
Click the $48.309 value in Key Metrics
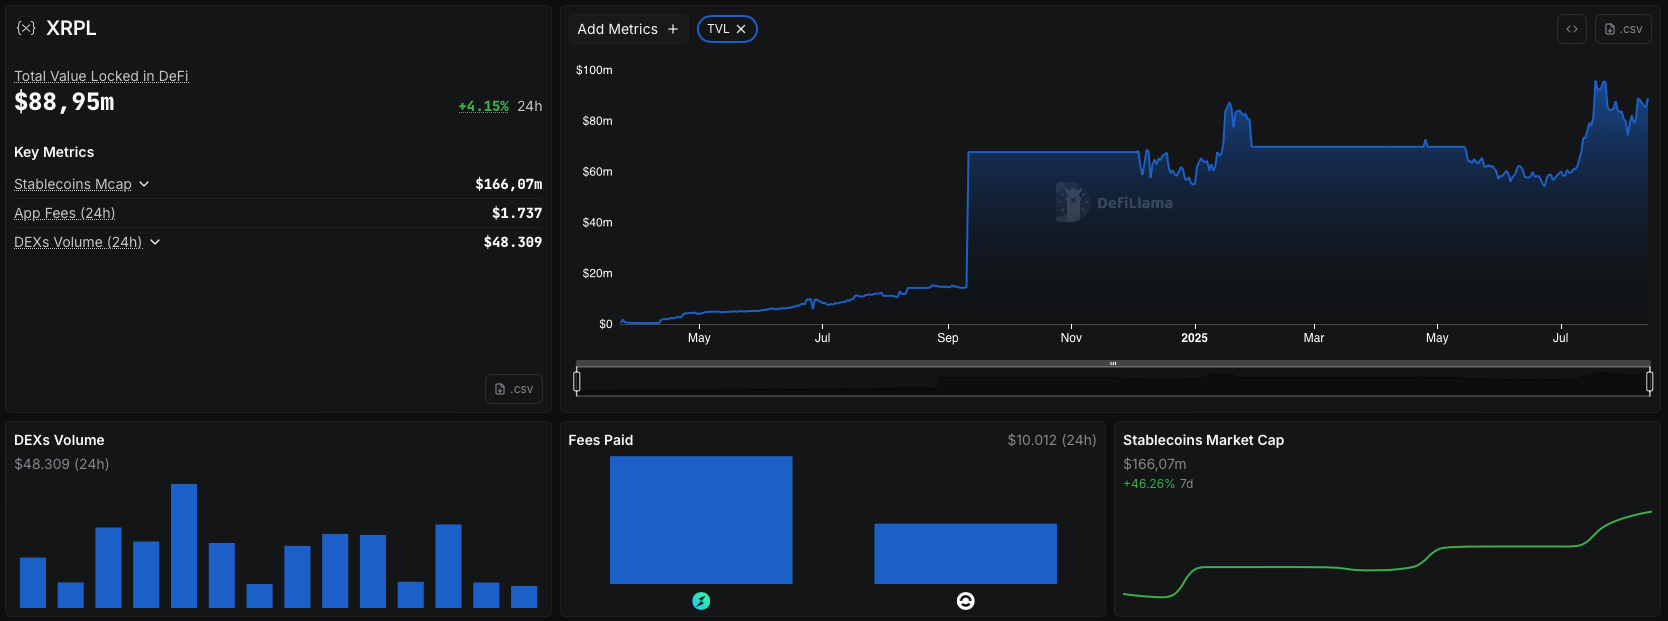pyautogui.click(x=513, y=242)
